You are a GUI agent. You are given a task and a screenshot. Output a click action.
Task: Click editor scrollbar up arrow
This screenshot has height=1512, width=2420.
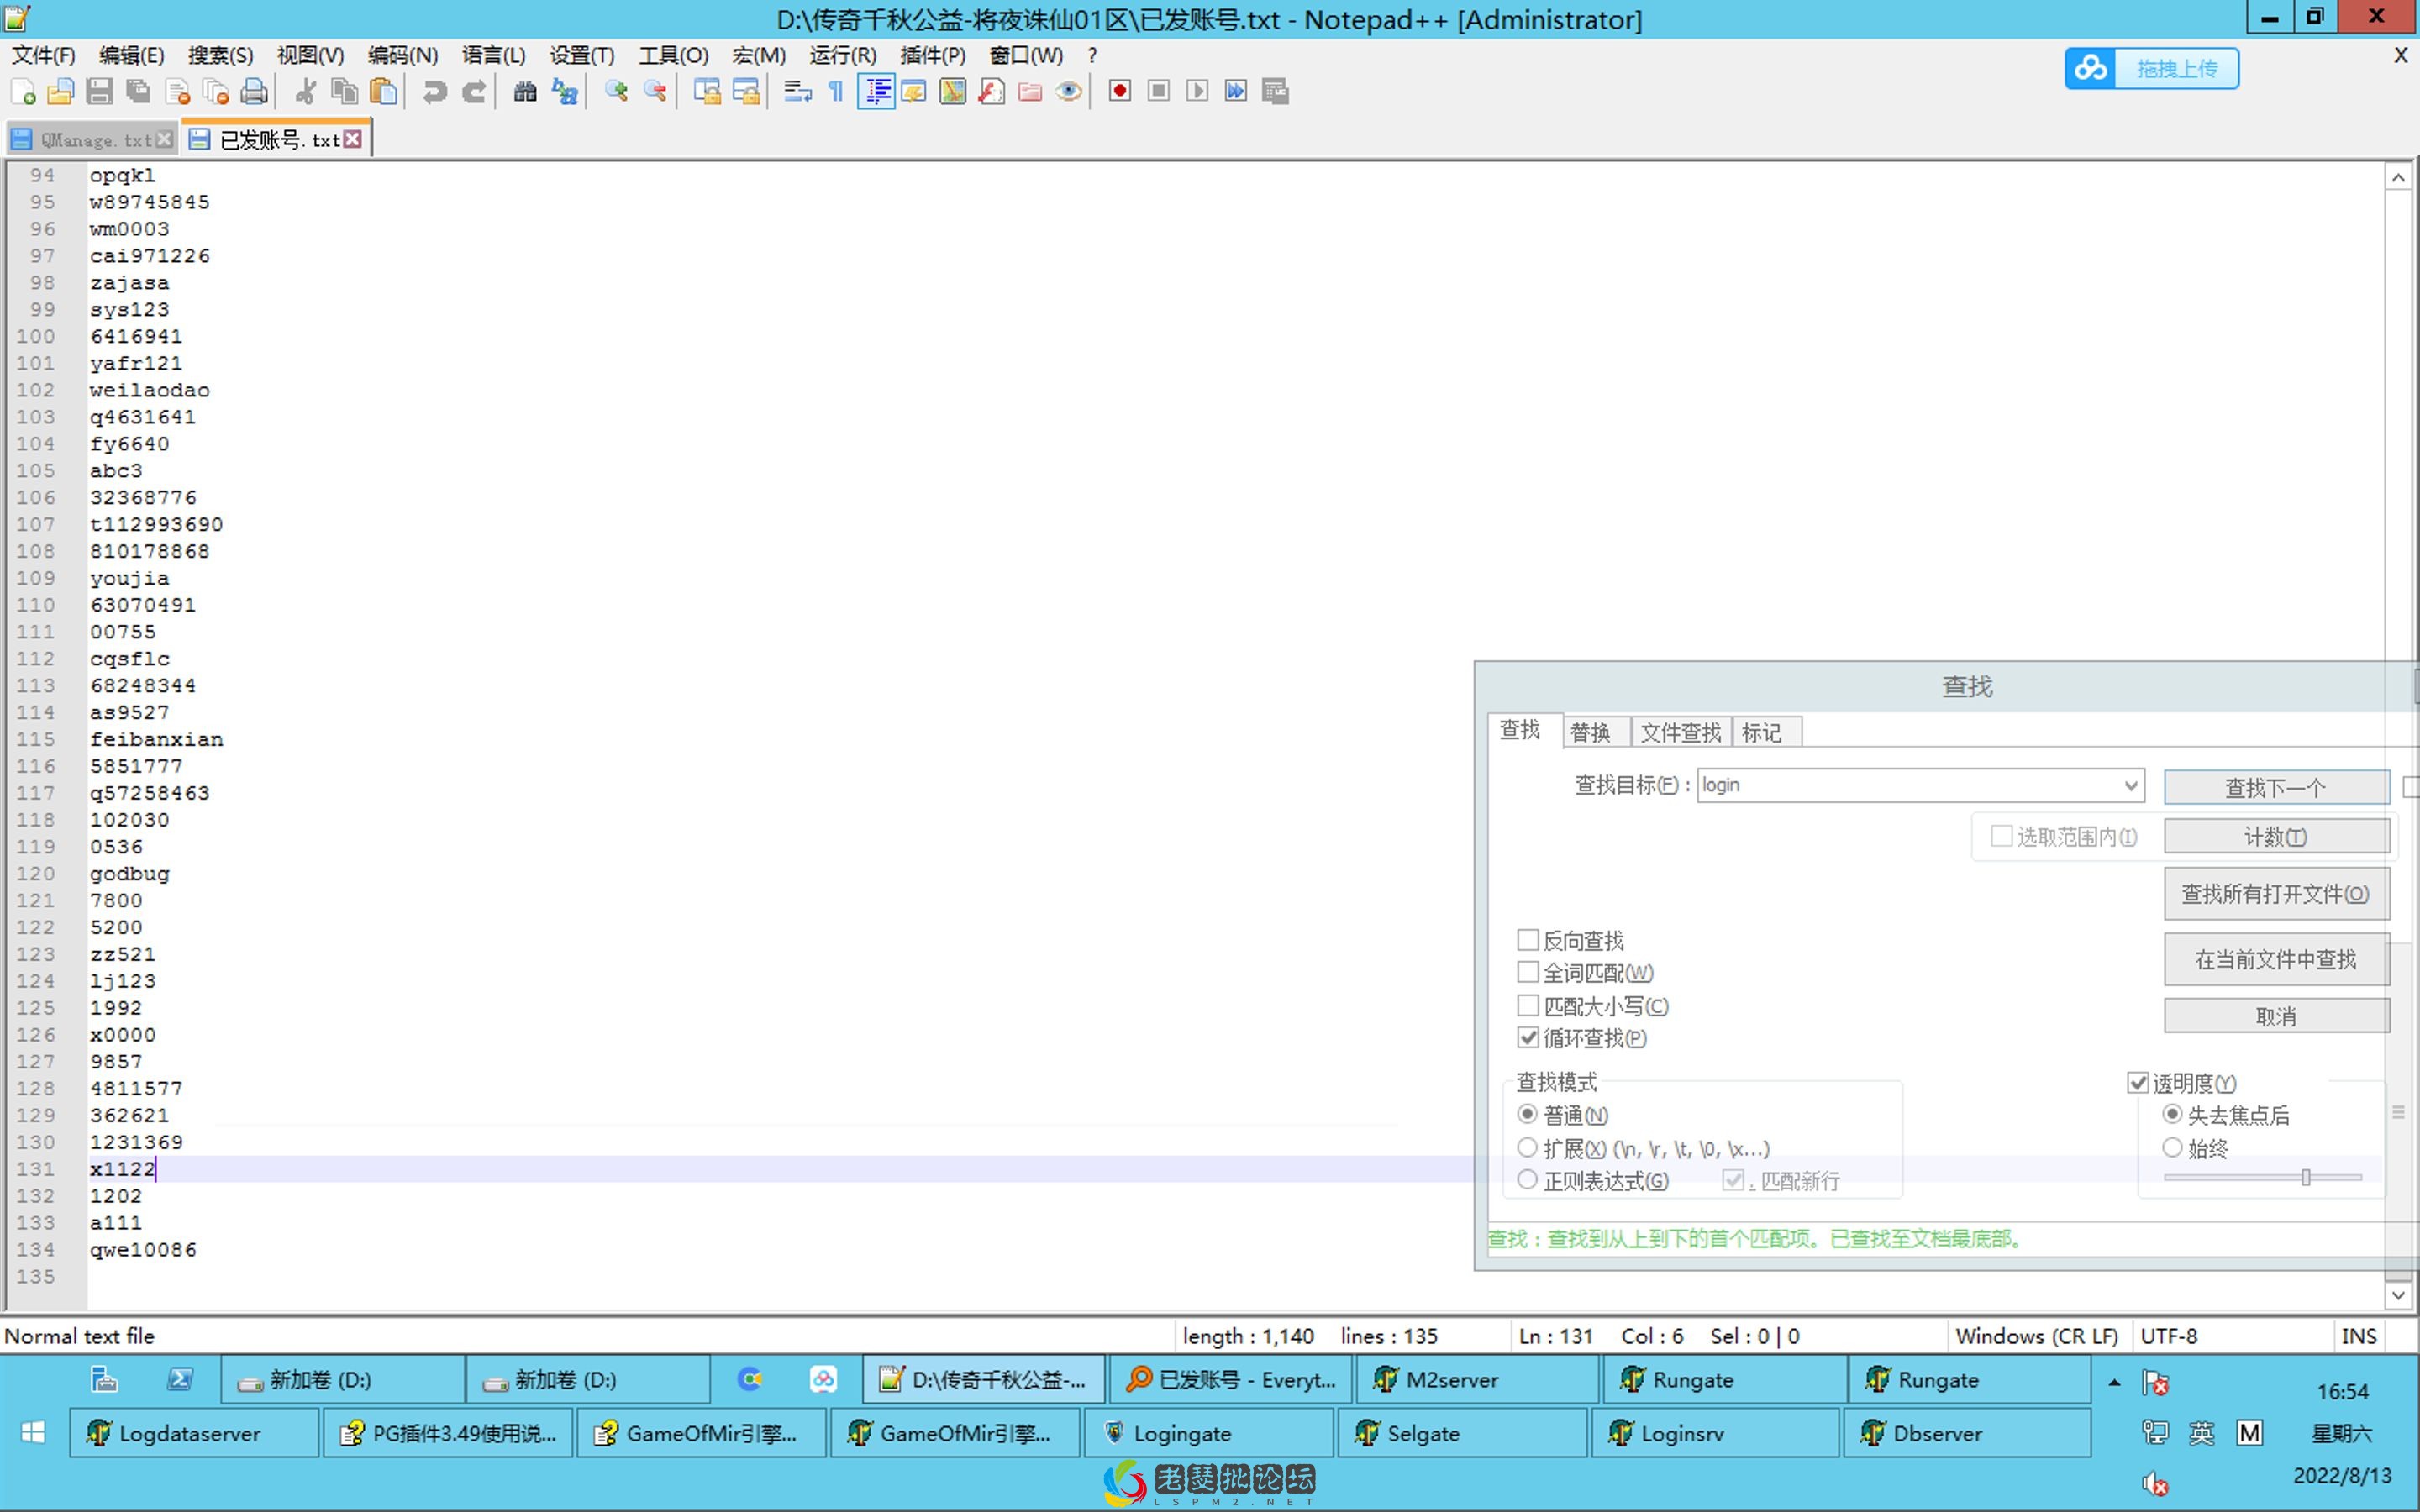[x=2398, y=178]
